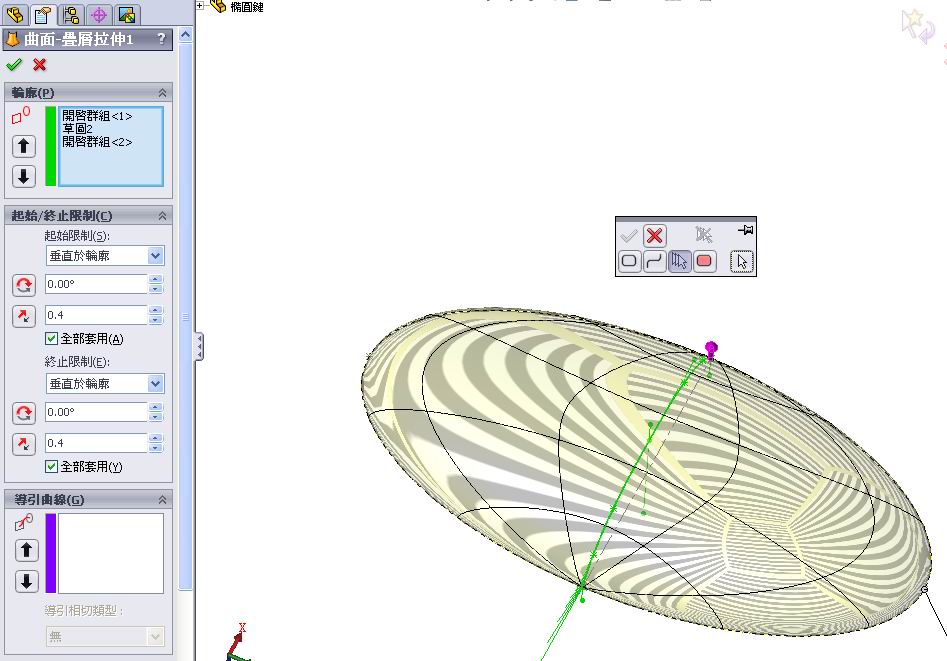The width and height of the screenshot is (947, 661).
Task: Click the end angle 0.00° field
Action: [96, 412]
